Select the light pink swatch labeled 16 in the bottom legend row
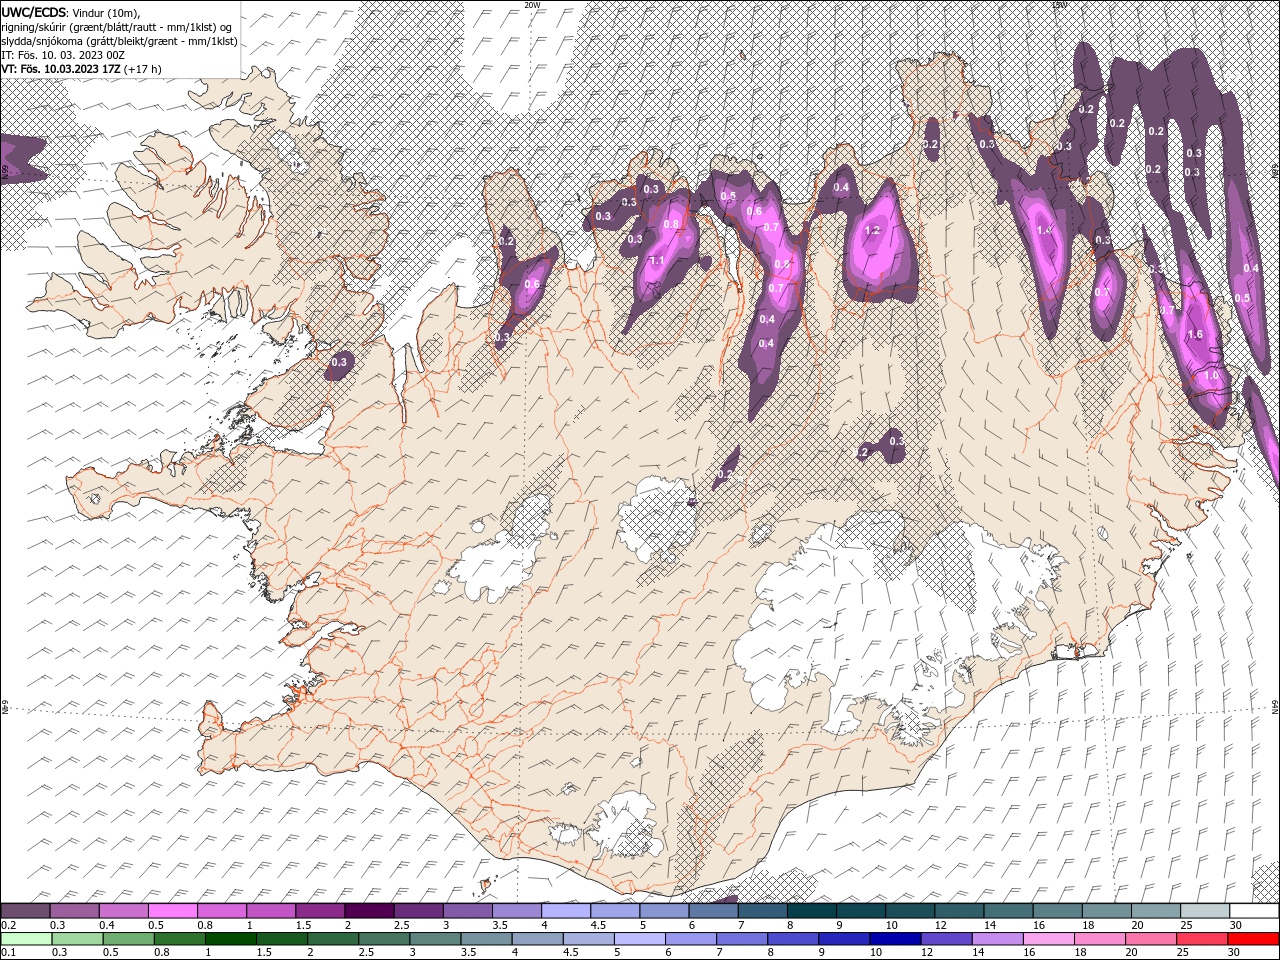Viewport: 1280px width, 960px height. pyautogui.click(x=1048, y=939)
